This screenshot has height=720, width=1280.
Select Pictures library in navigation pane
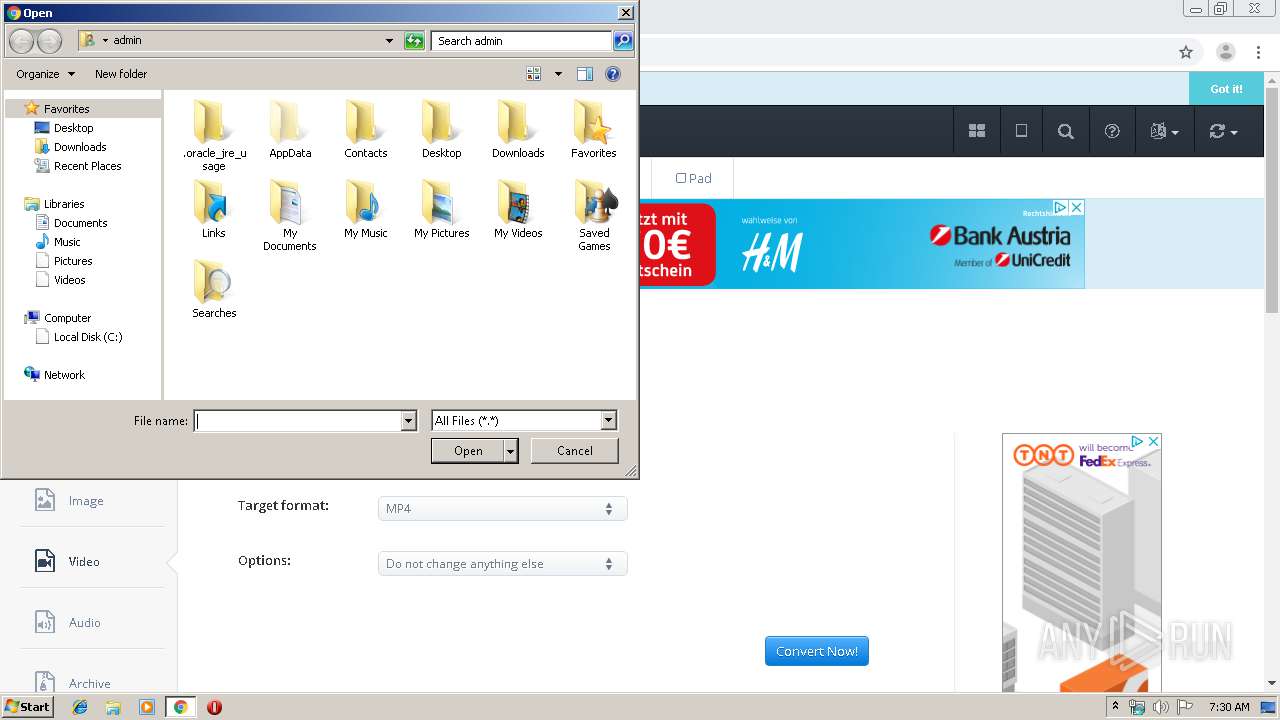pos(63,261)
